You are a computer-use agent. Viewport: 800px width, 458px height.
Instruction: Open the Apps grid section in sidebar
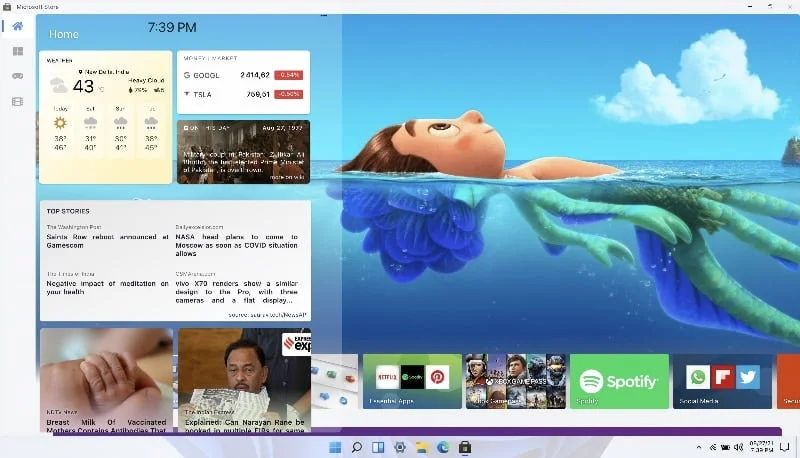[17, 51]
